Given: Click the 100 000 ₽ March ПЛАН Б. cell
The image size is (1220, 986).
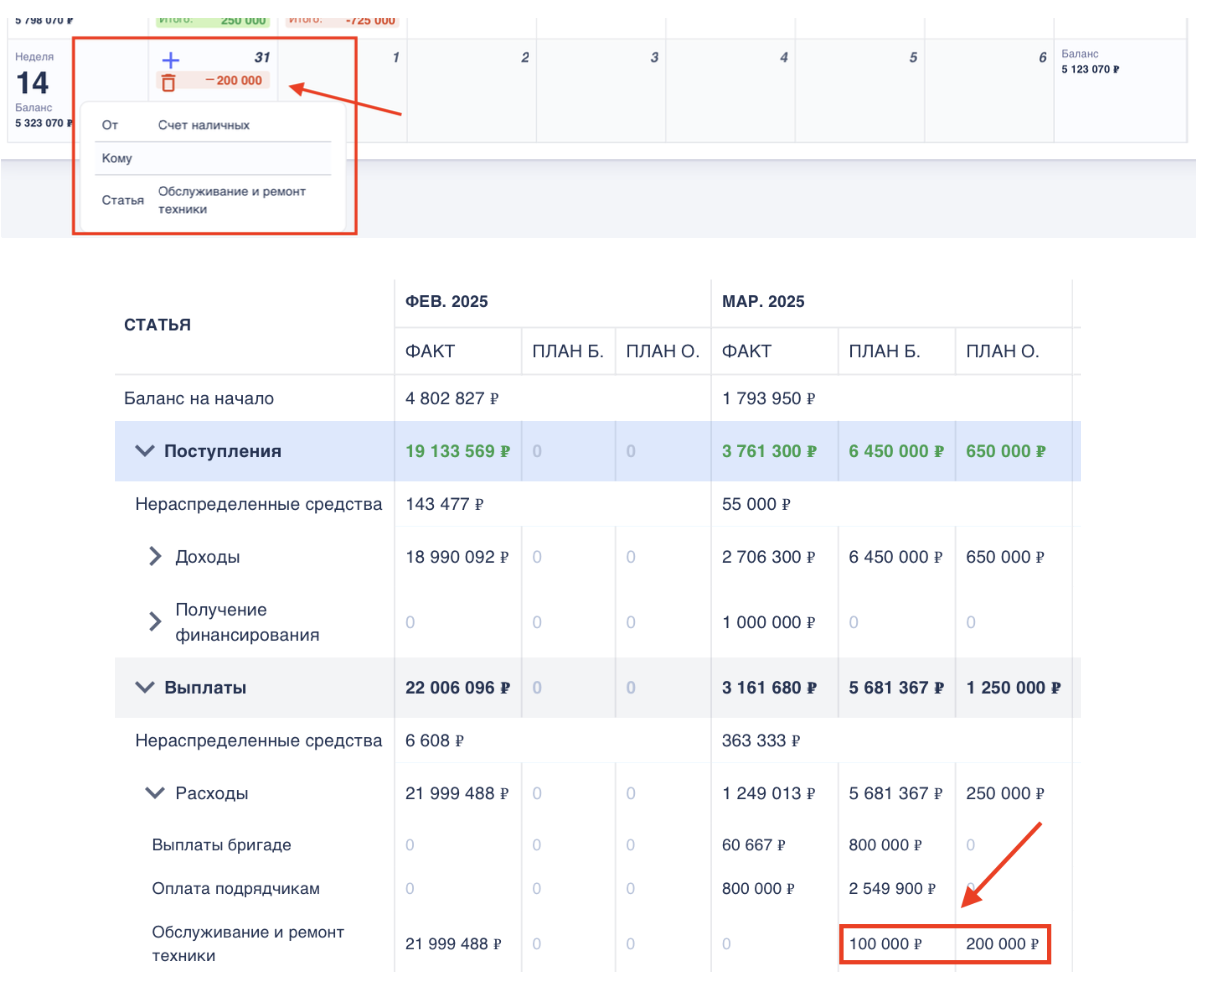Looking at the screenshot, I should click(x=886, y=943).
